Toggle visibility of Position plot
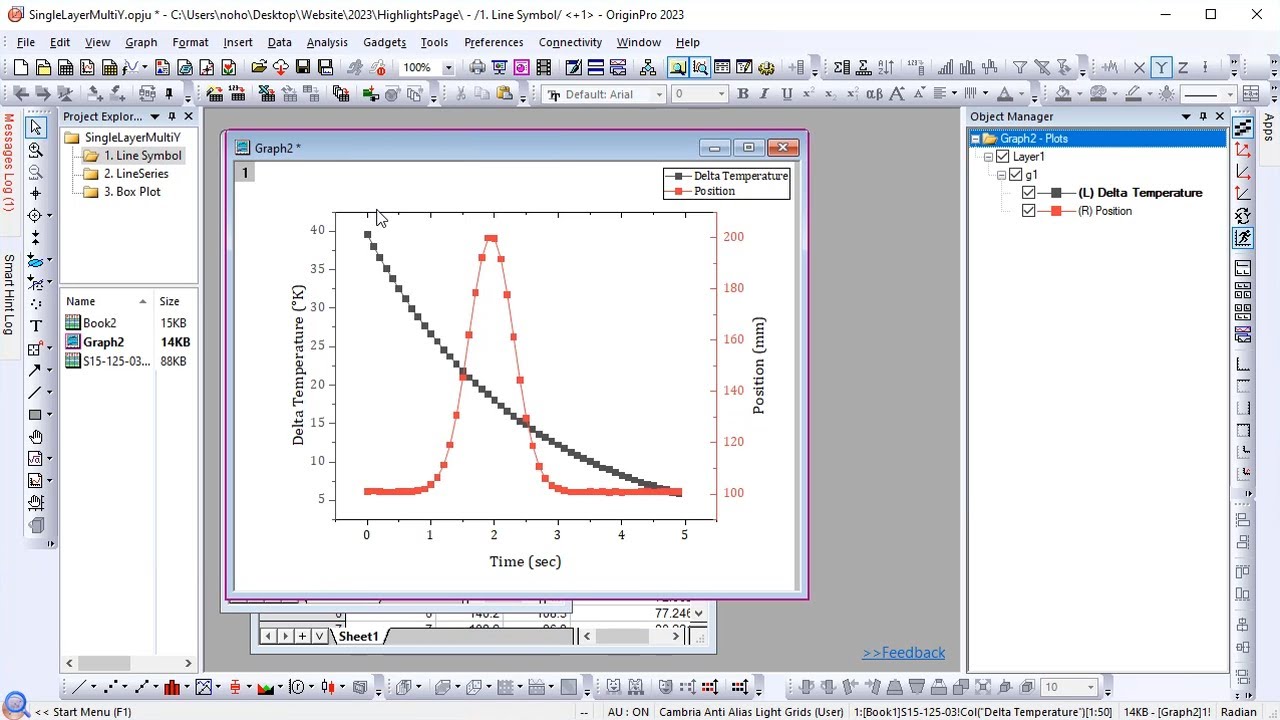 coord(1028,211)
